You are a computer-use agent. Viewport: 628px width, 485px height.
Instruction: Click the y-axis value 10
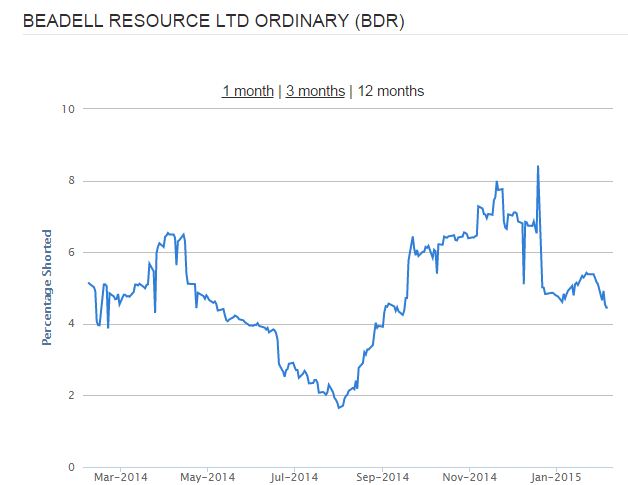(68, 109)
